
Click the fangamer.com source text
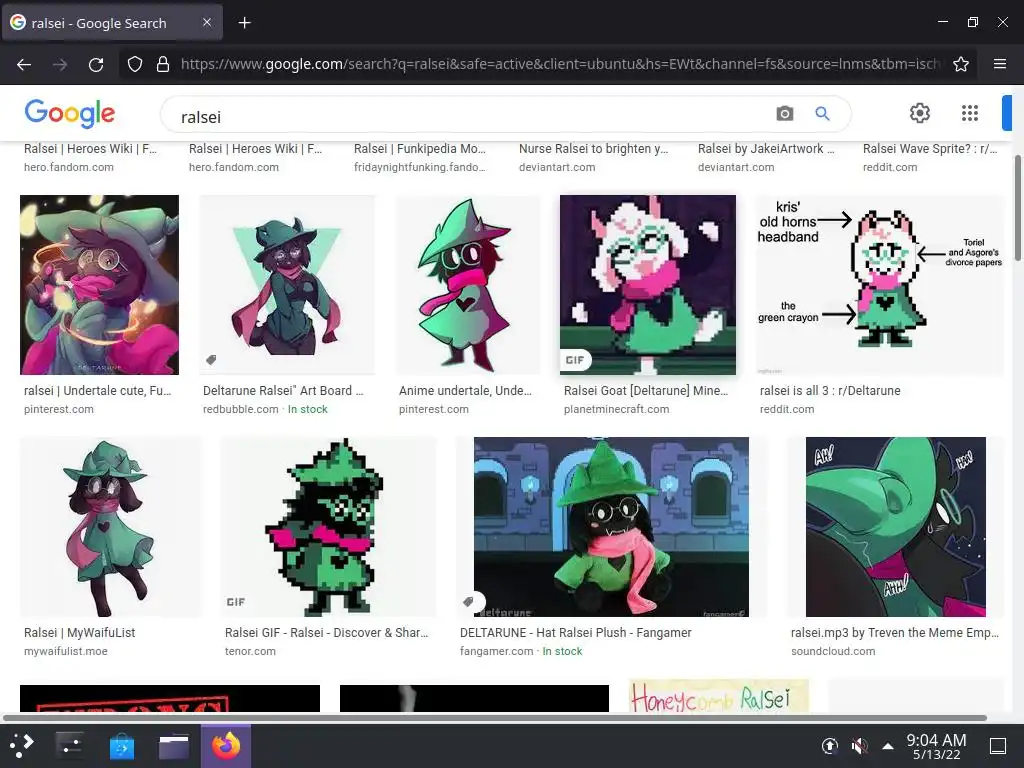[x=496, y=651]
